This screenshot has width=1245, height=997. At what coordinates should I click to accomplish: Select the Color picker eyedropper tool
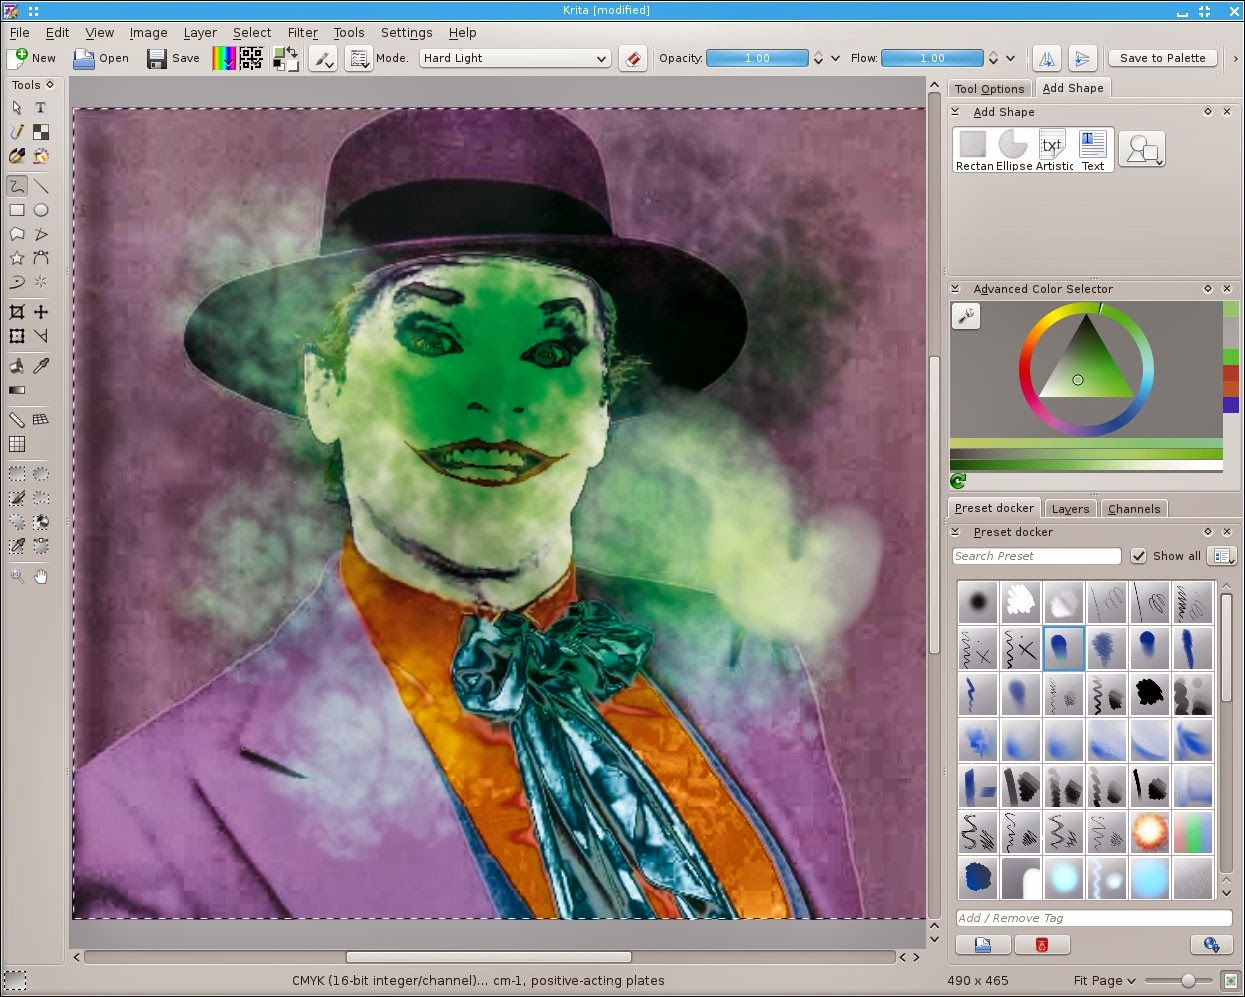[41, 366]
